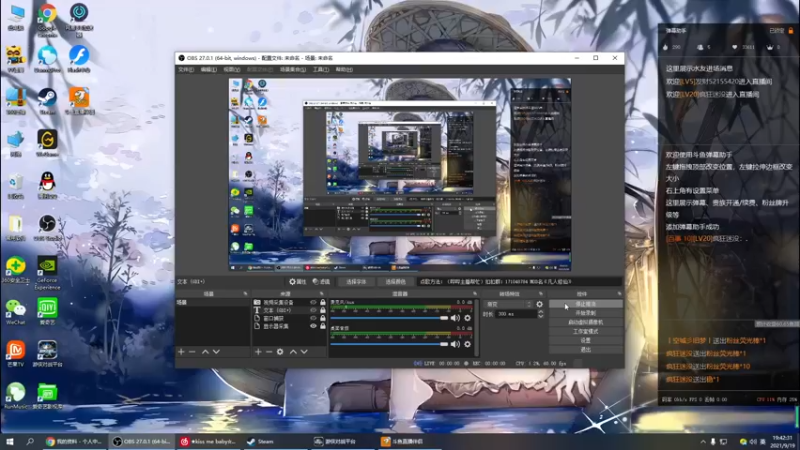The width and height of the screenshot is (800, 450).
Task: Open OBS Studio desktop shortcut
Action: tap(47, 227)
